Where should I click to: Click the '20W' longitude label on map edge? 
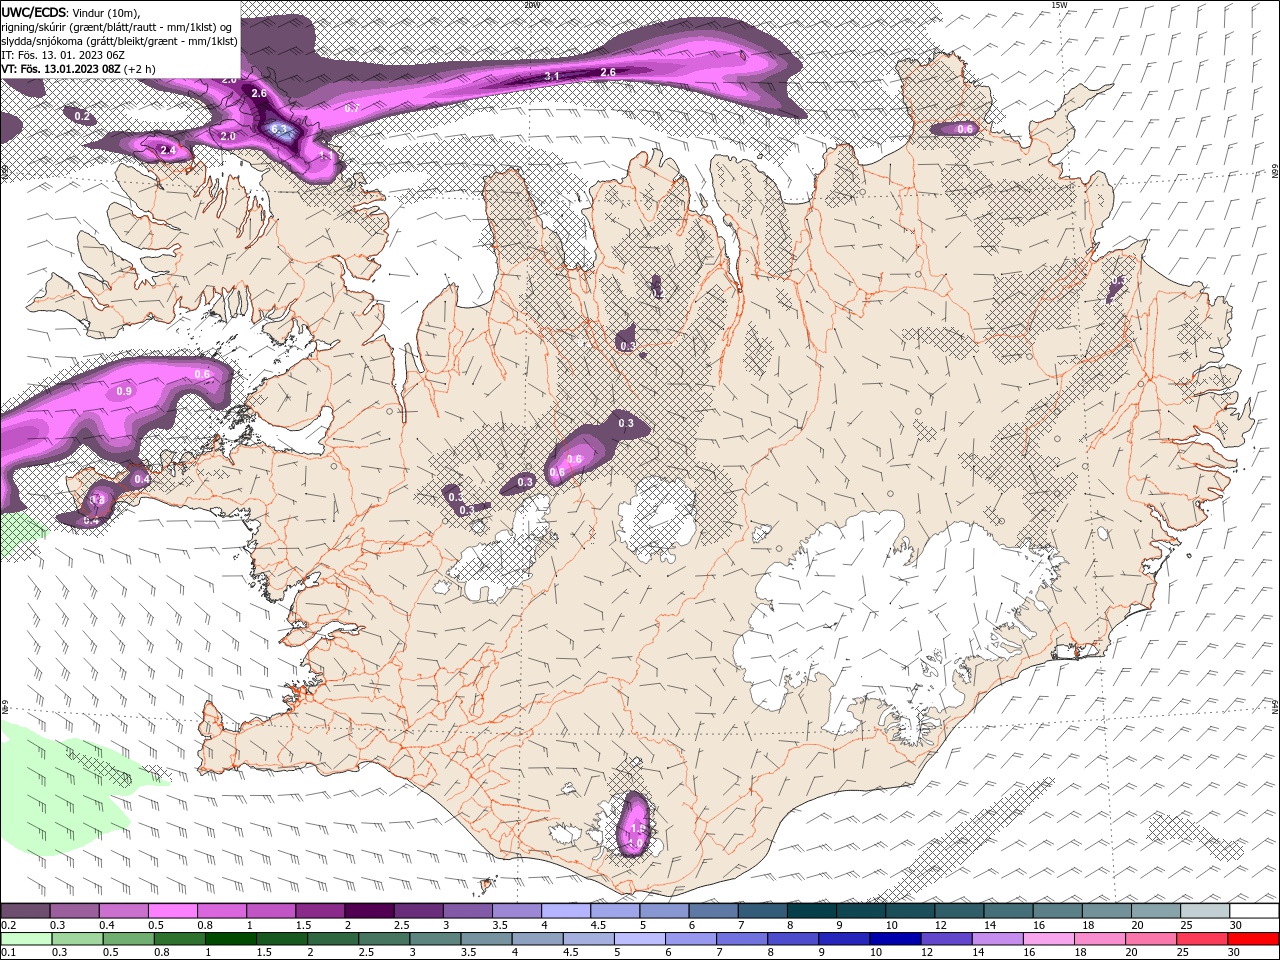pos(531,4)
